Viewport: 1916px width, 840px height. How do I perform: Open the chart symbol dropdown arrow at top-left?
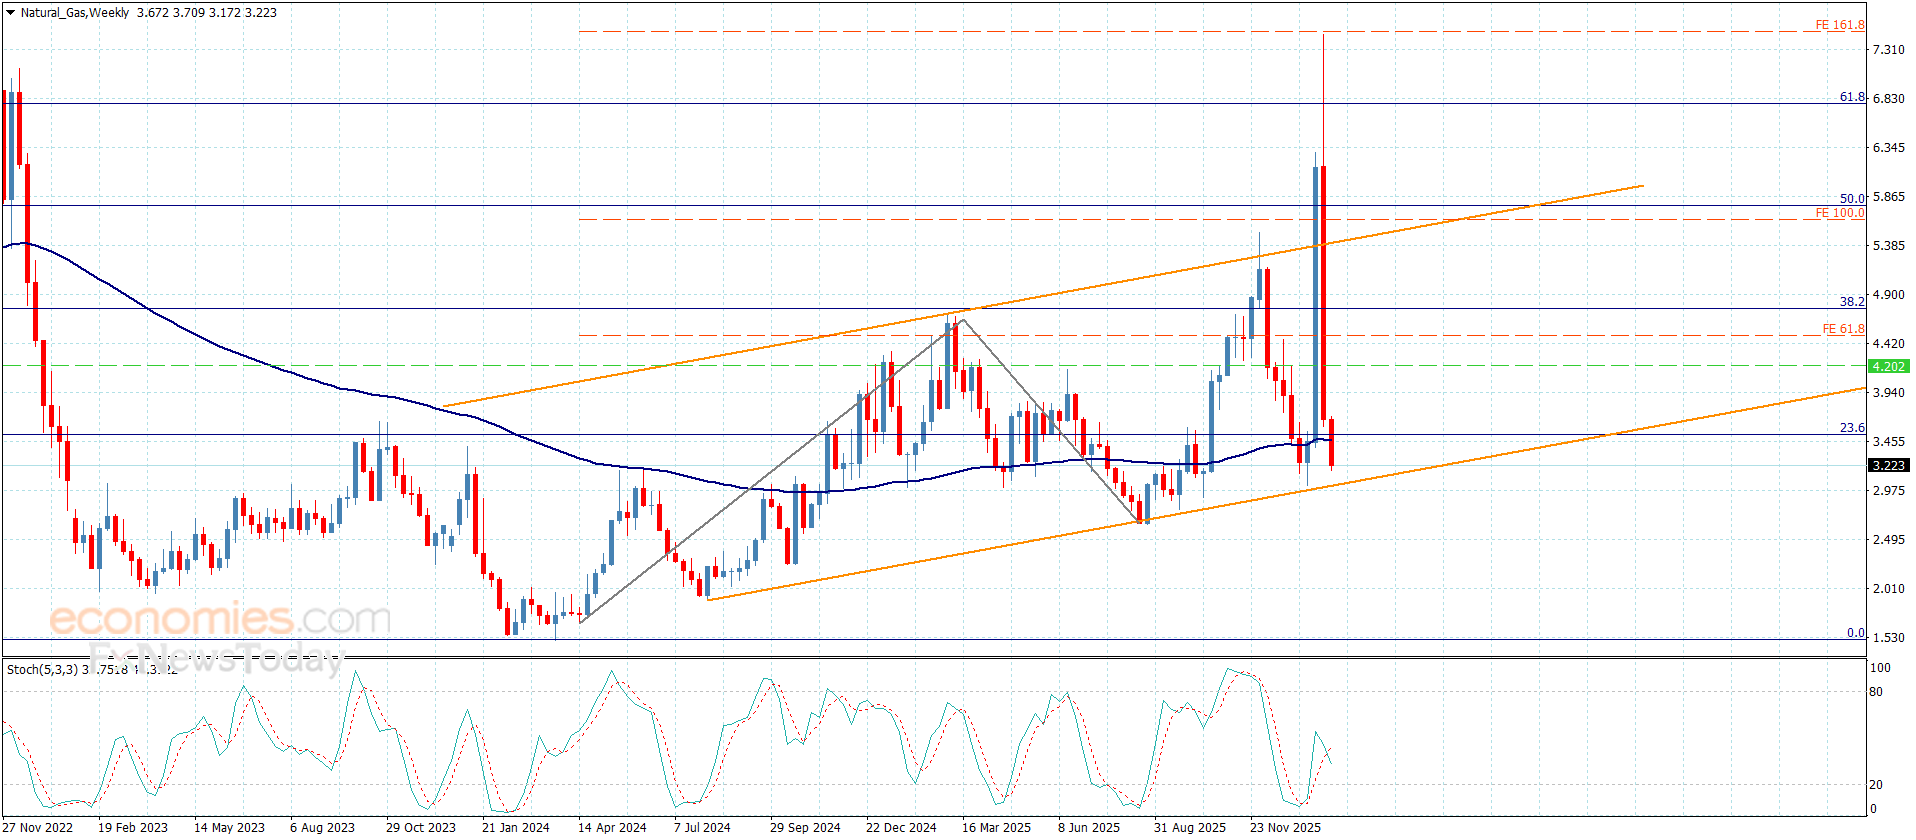[x=11, y=13]
